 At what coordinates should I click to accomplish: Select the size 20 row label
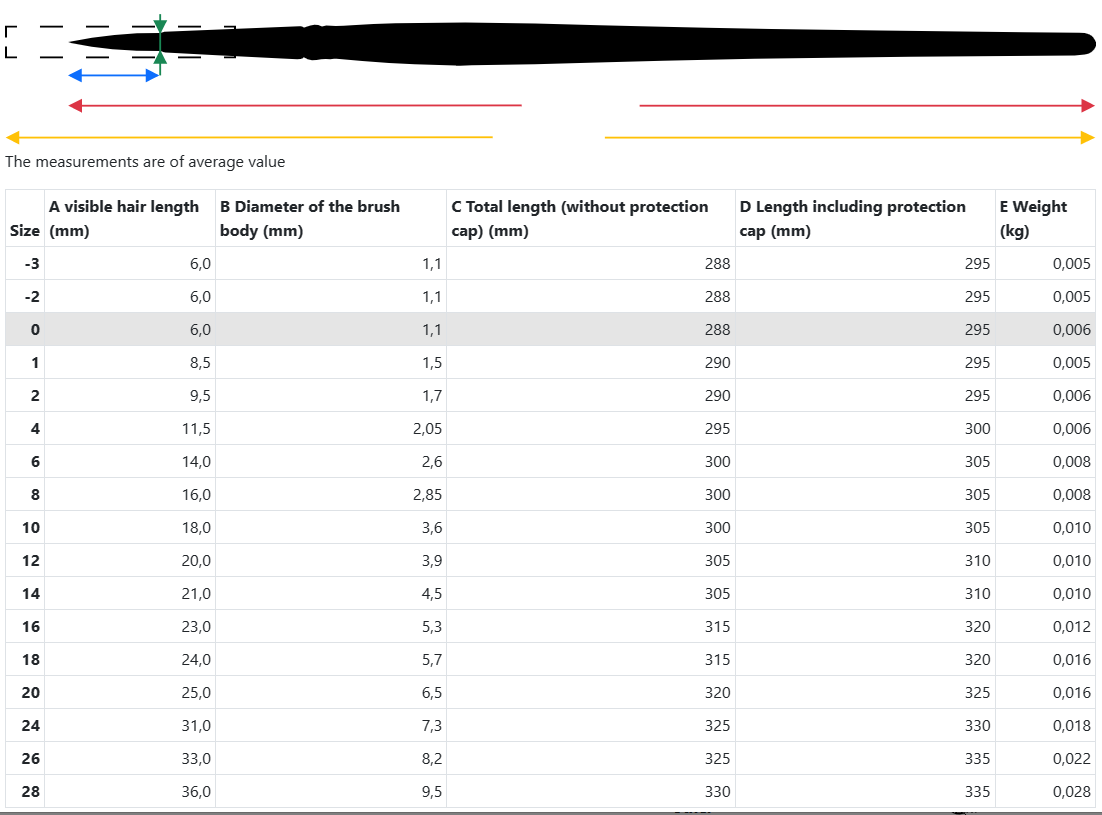(31, 693)
